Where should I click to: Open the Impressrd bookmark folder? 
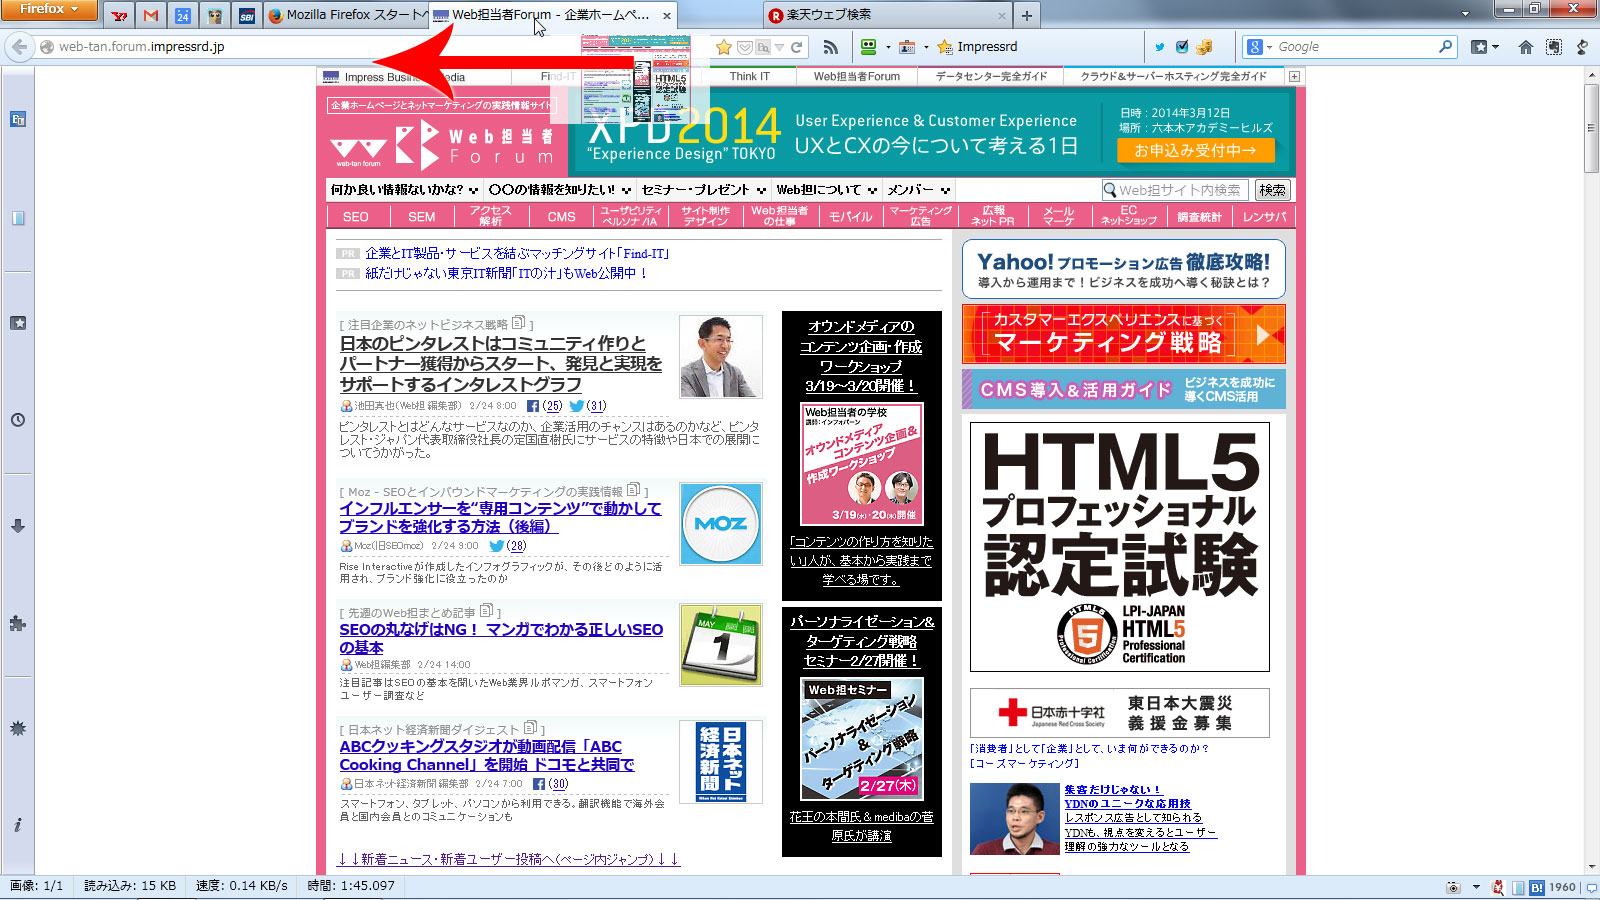point(977,47)
